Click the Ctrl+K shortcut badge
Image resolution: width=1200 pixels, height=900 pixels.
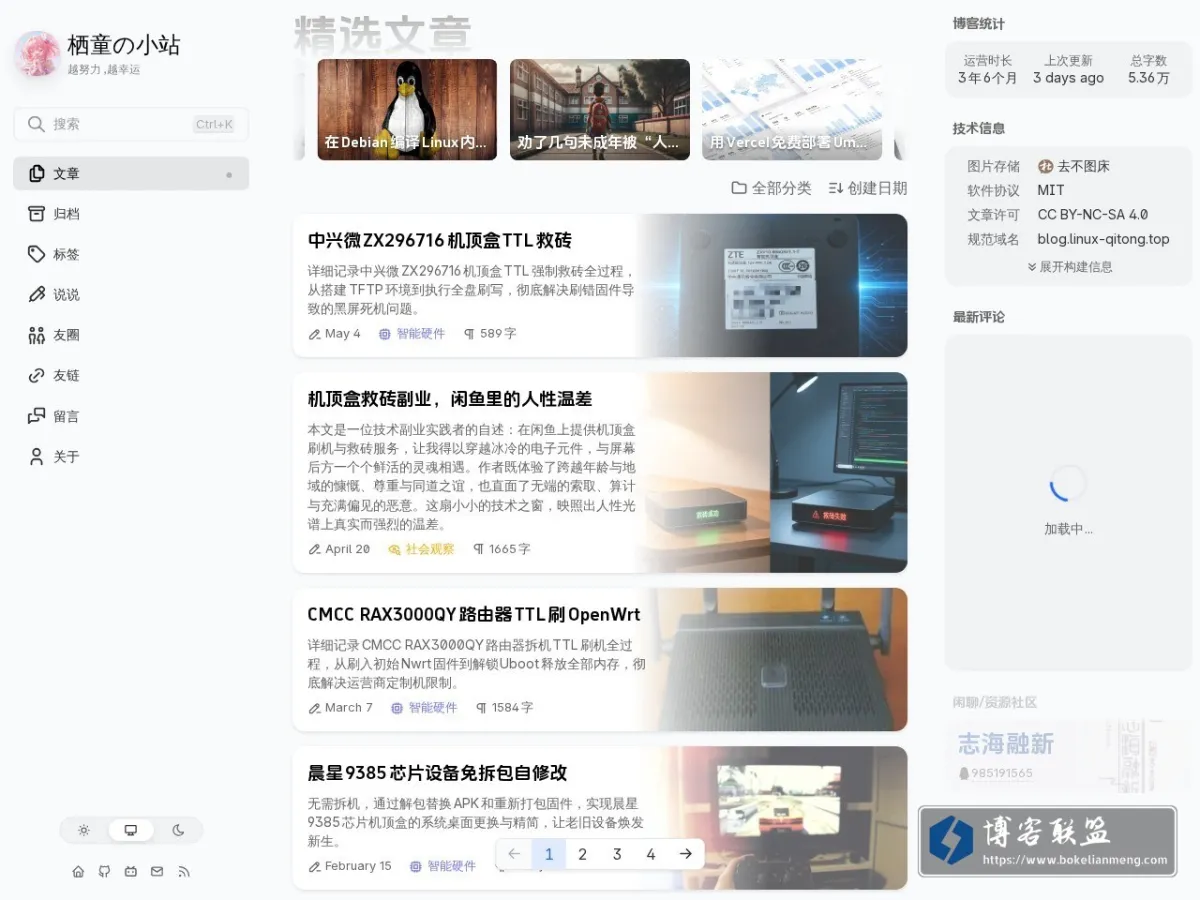click(214, 125)
